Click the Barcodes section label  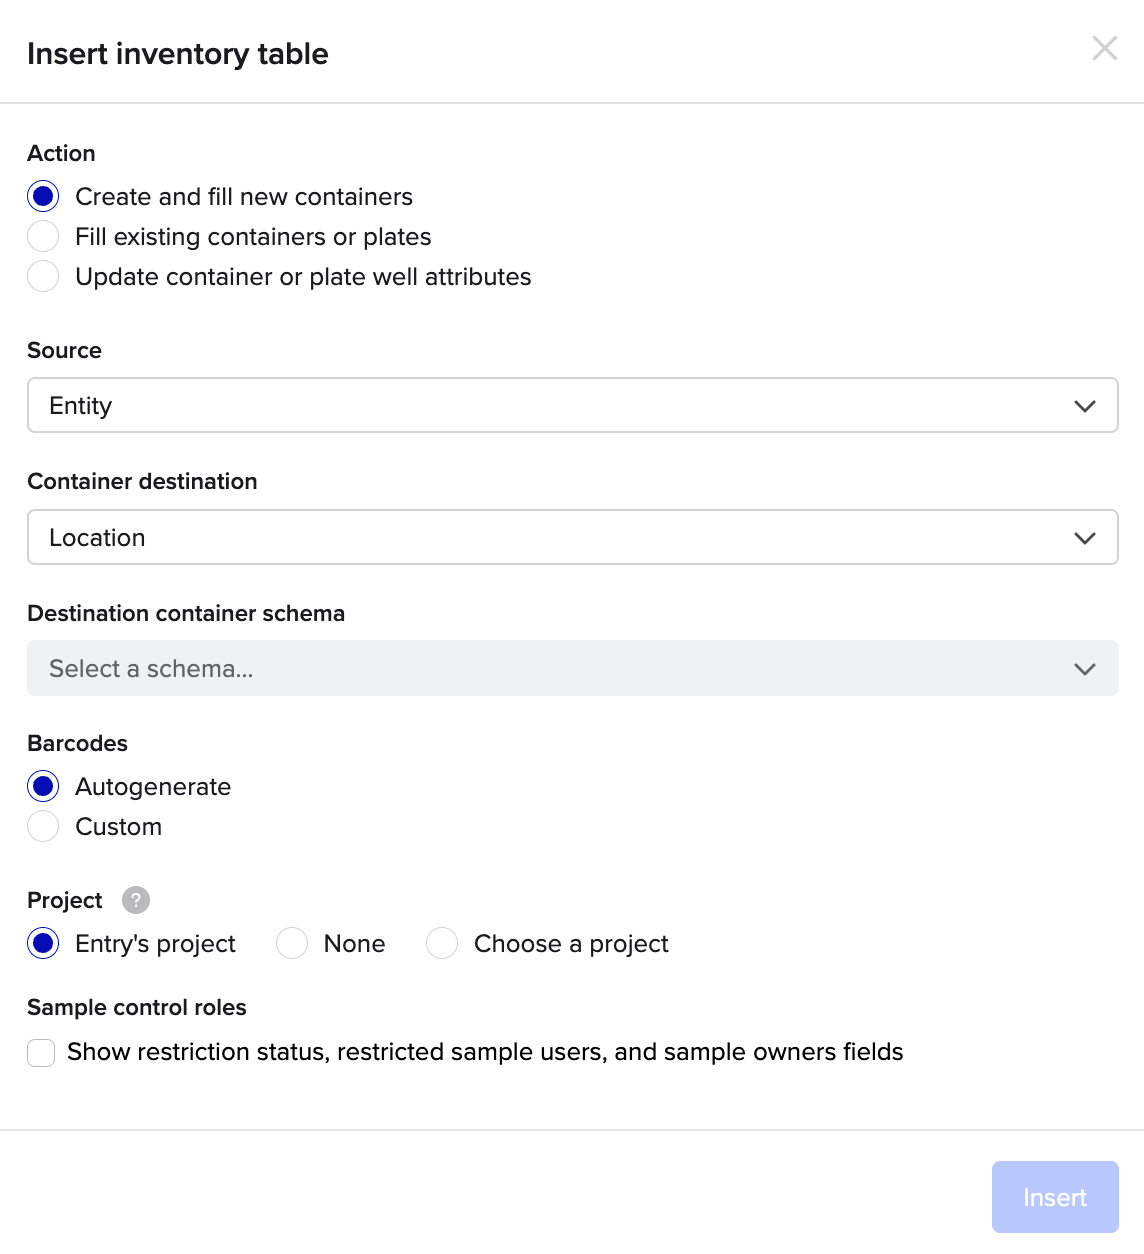pyautogui.click(x=77, y=743)
